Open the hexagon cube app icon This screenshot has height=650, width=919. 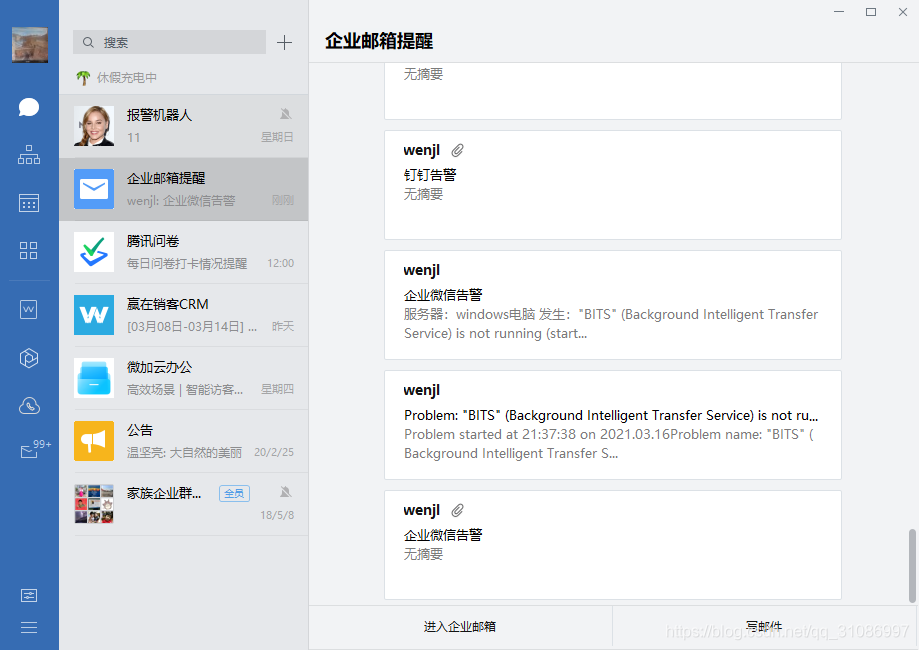(29, 358)
